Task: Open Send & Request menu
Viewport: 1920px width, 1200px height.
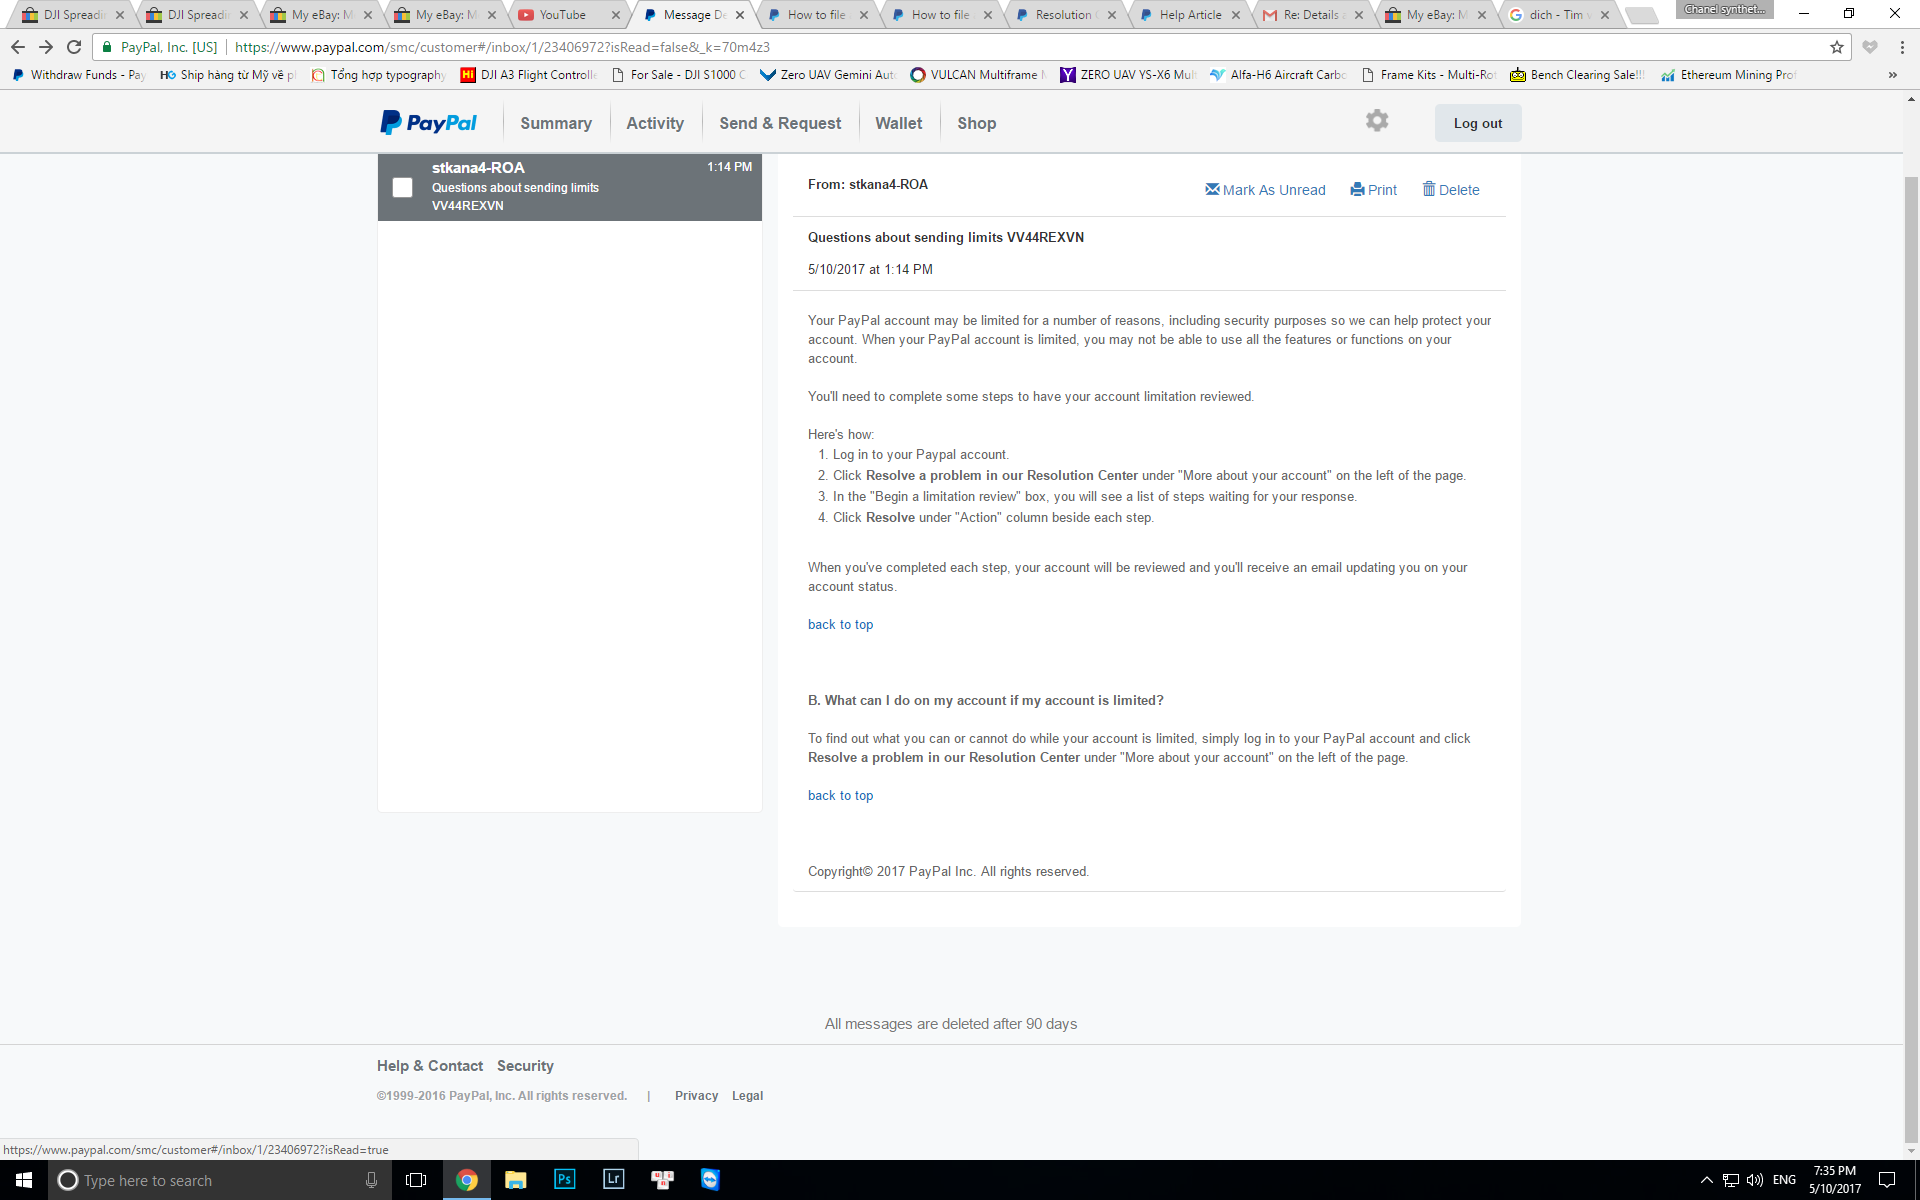Action: [780, 123]
